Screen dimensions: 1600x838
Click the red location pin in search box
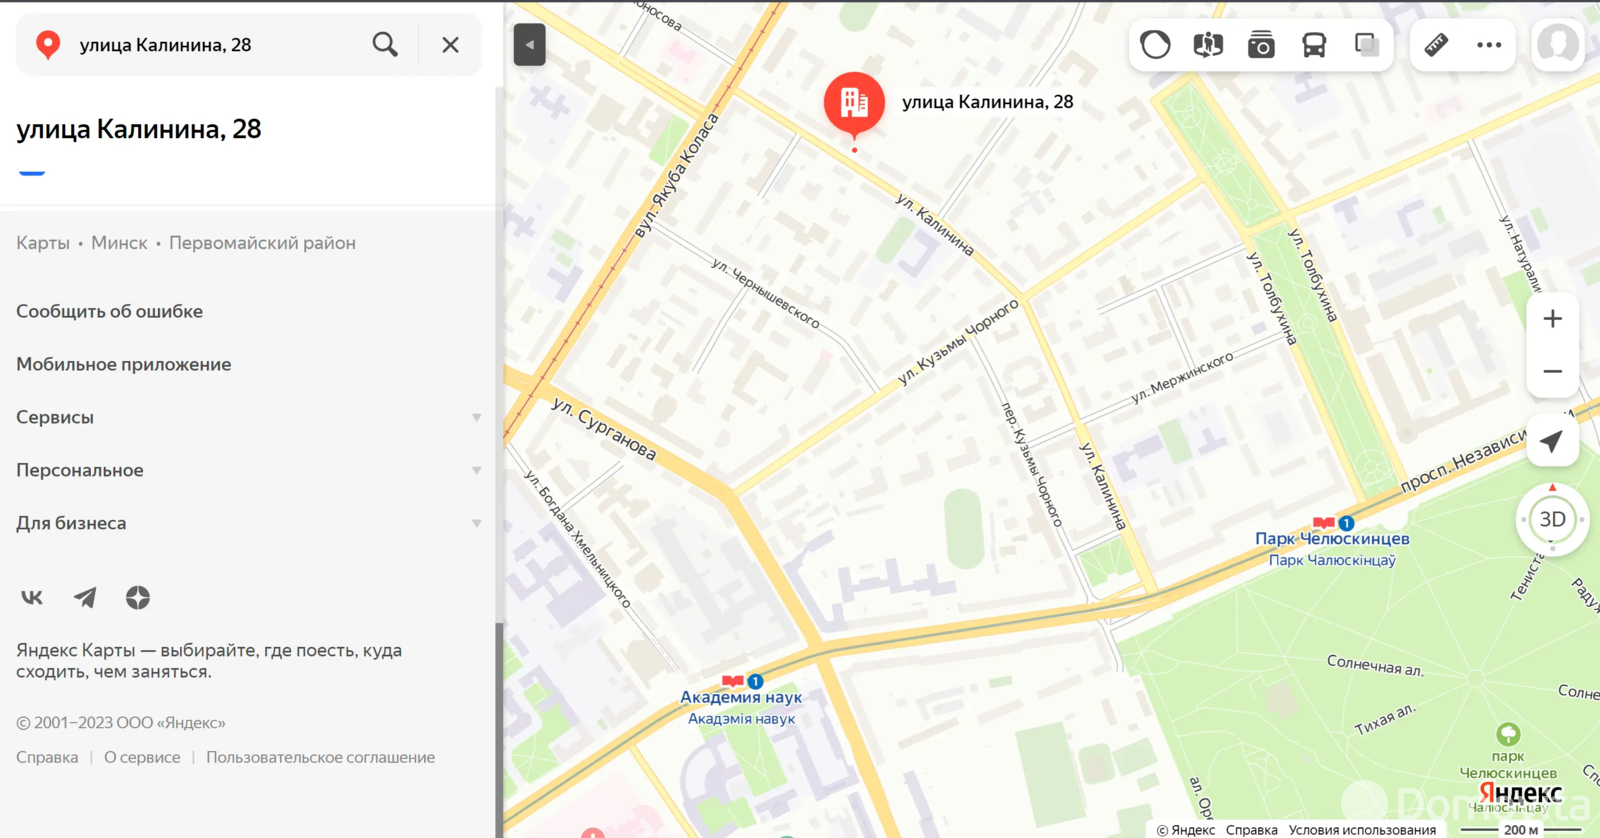pyautogui.click(x=48, y=45)
